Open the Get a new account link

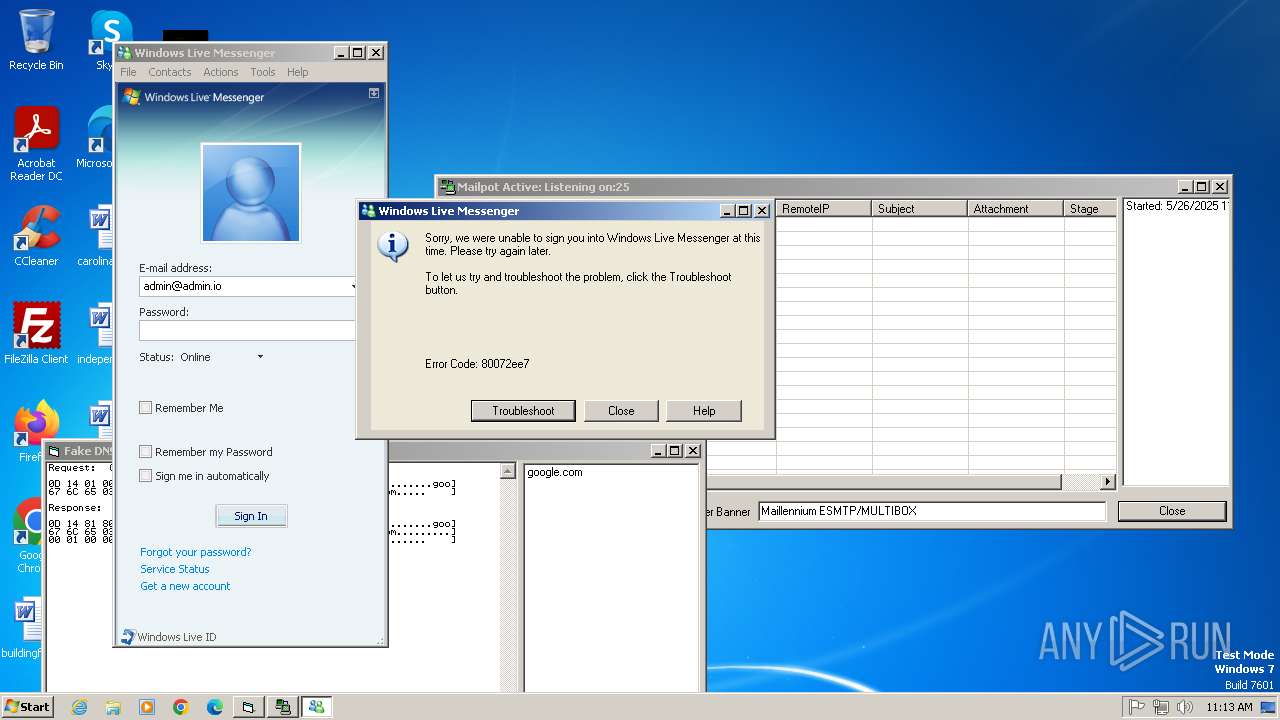click(x=185, y=586)
